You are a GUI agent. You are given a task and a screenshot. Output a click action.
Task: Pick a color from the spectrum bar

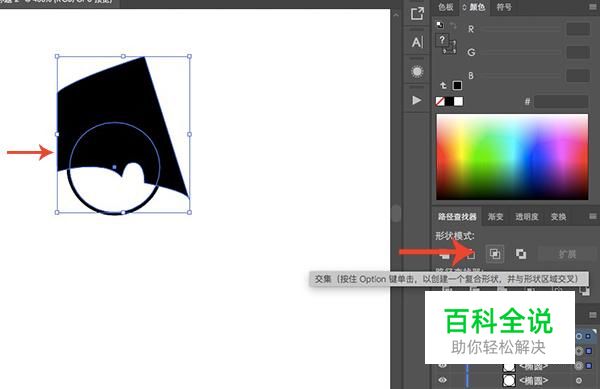coord(512,157)
